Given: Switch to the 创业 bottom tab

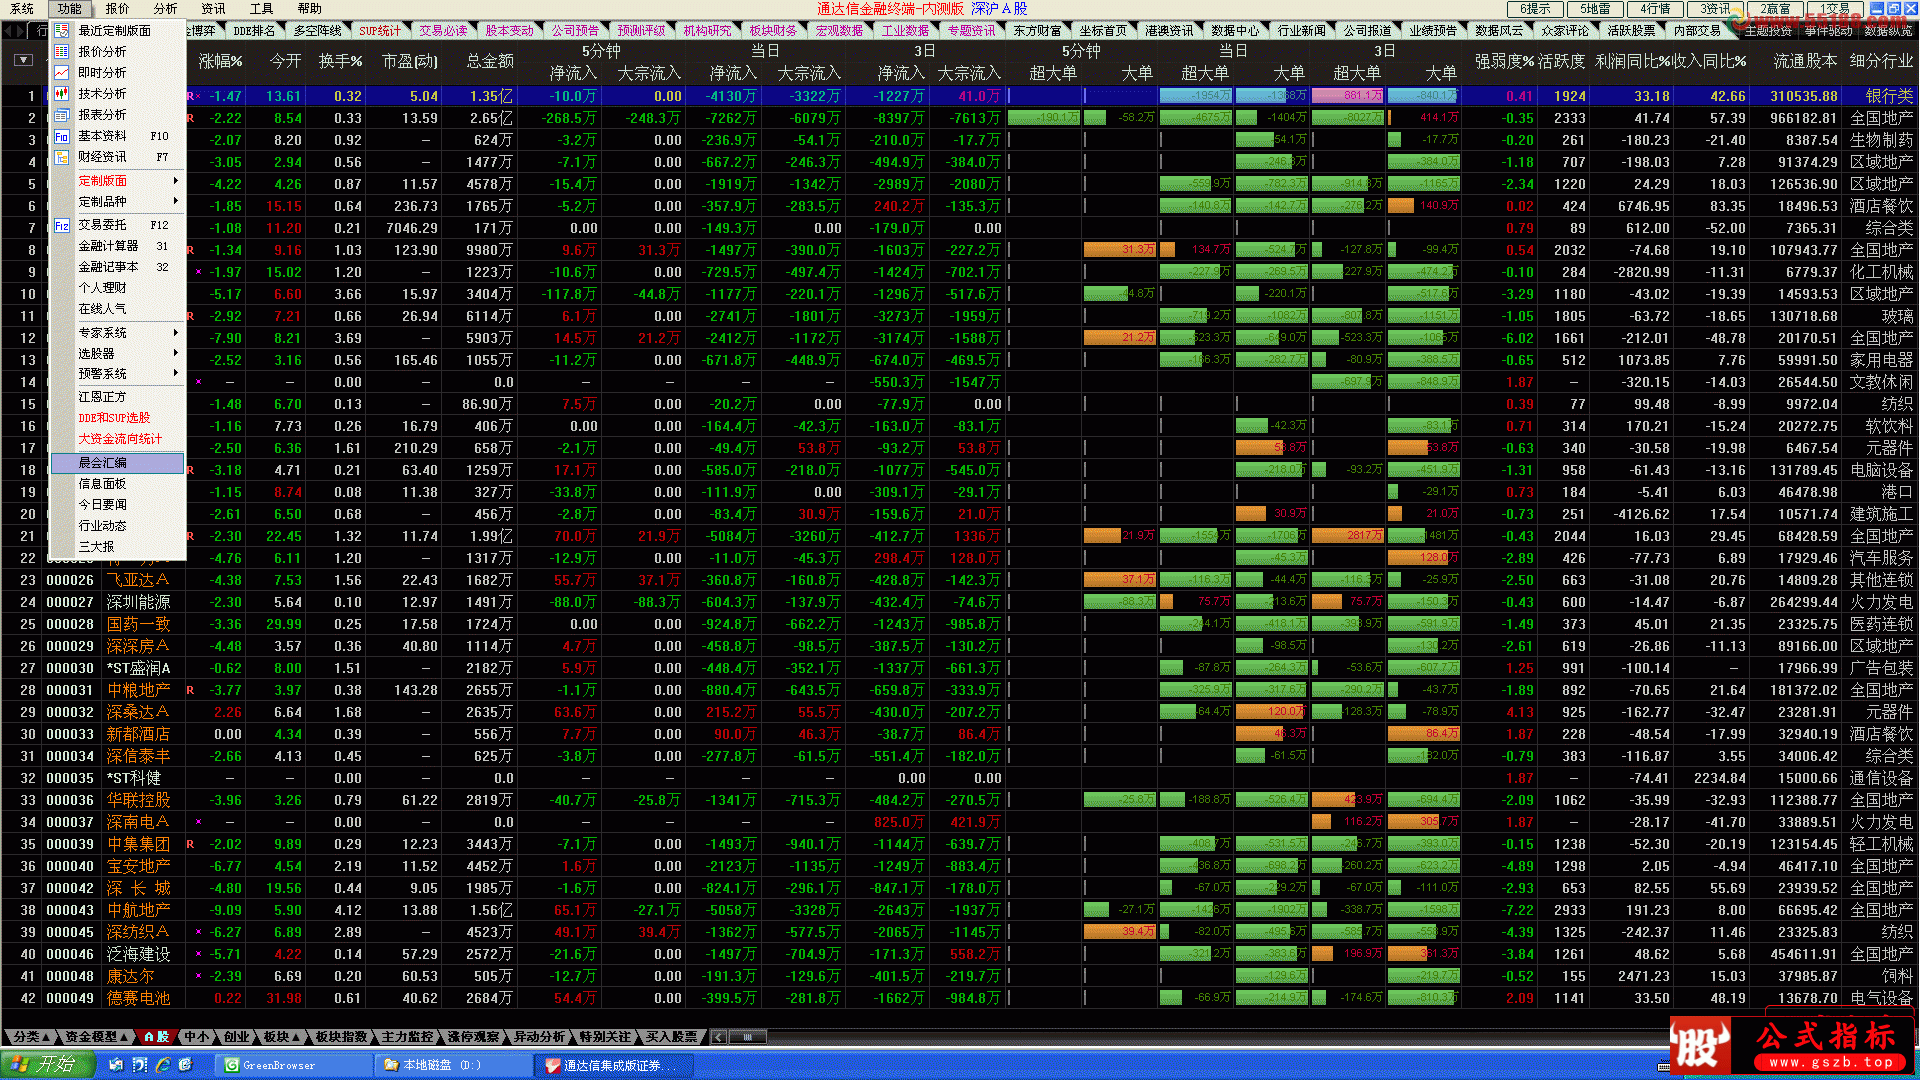Looking at the screenshot, I should pyautogui.click(x=236, y=1037).
